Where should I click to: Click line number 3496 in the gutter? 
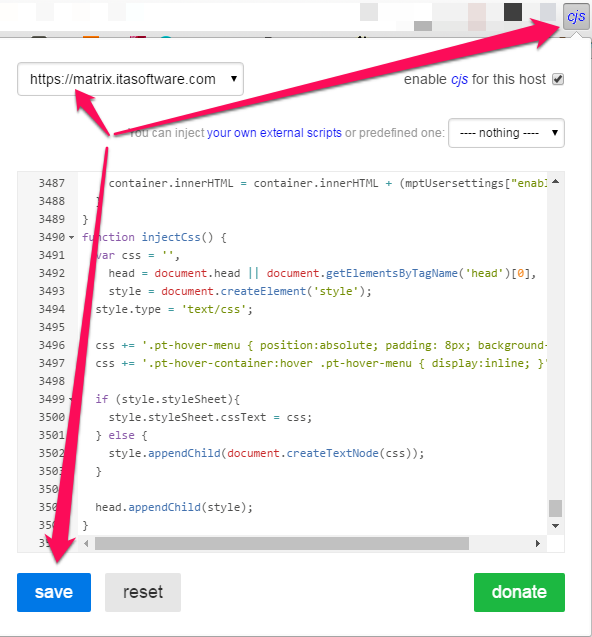(52, 345)
